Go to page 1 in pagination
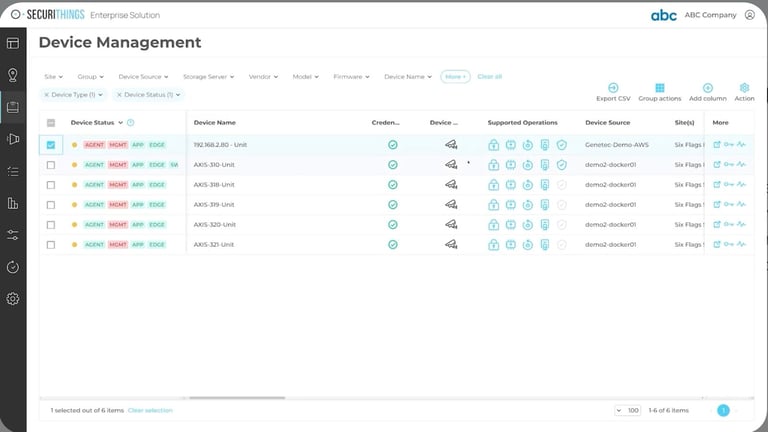Image resolution: width=768 pixels, height=432 pixels. click(723, 410)
